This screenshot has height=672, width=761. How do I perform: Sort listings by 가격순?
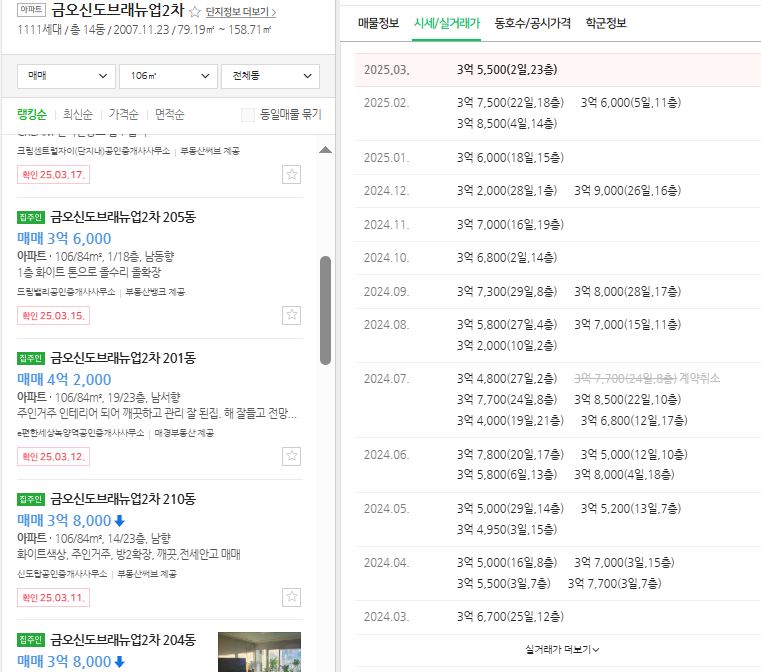(124, 115)
